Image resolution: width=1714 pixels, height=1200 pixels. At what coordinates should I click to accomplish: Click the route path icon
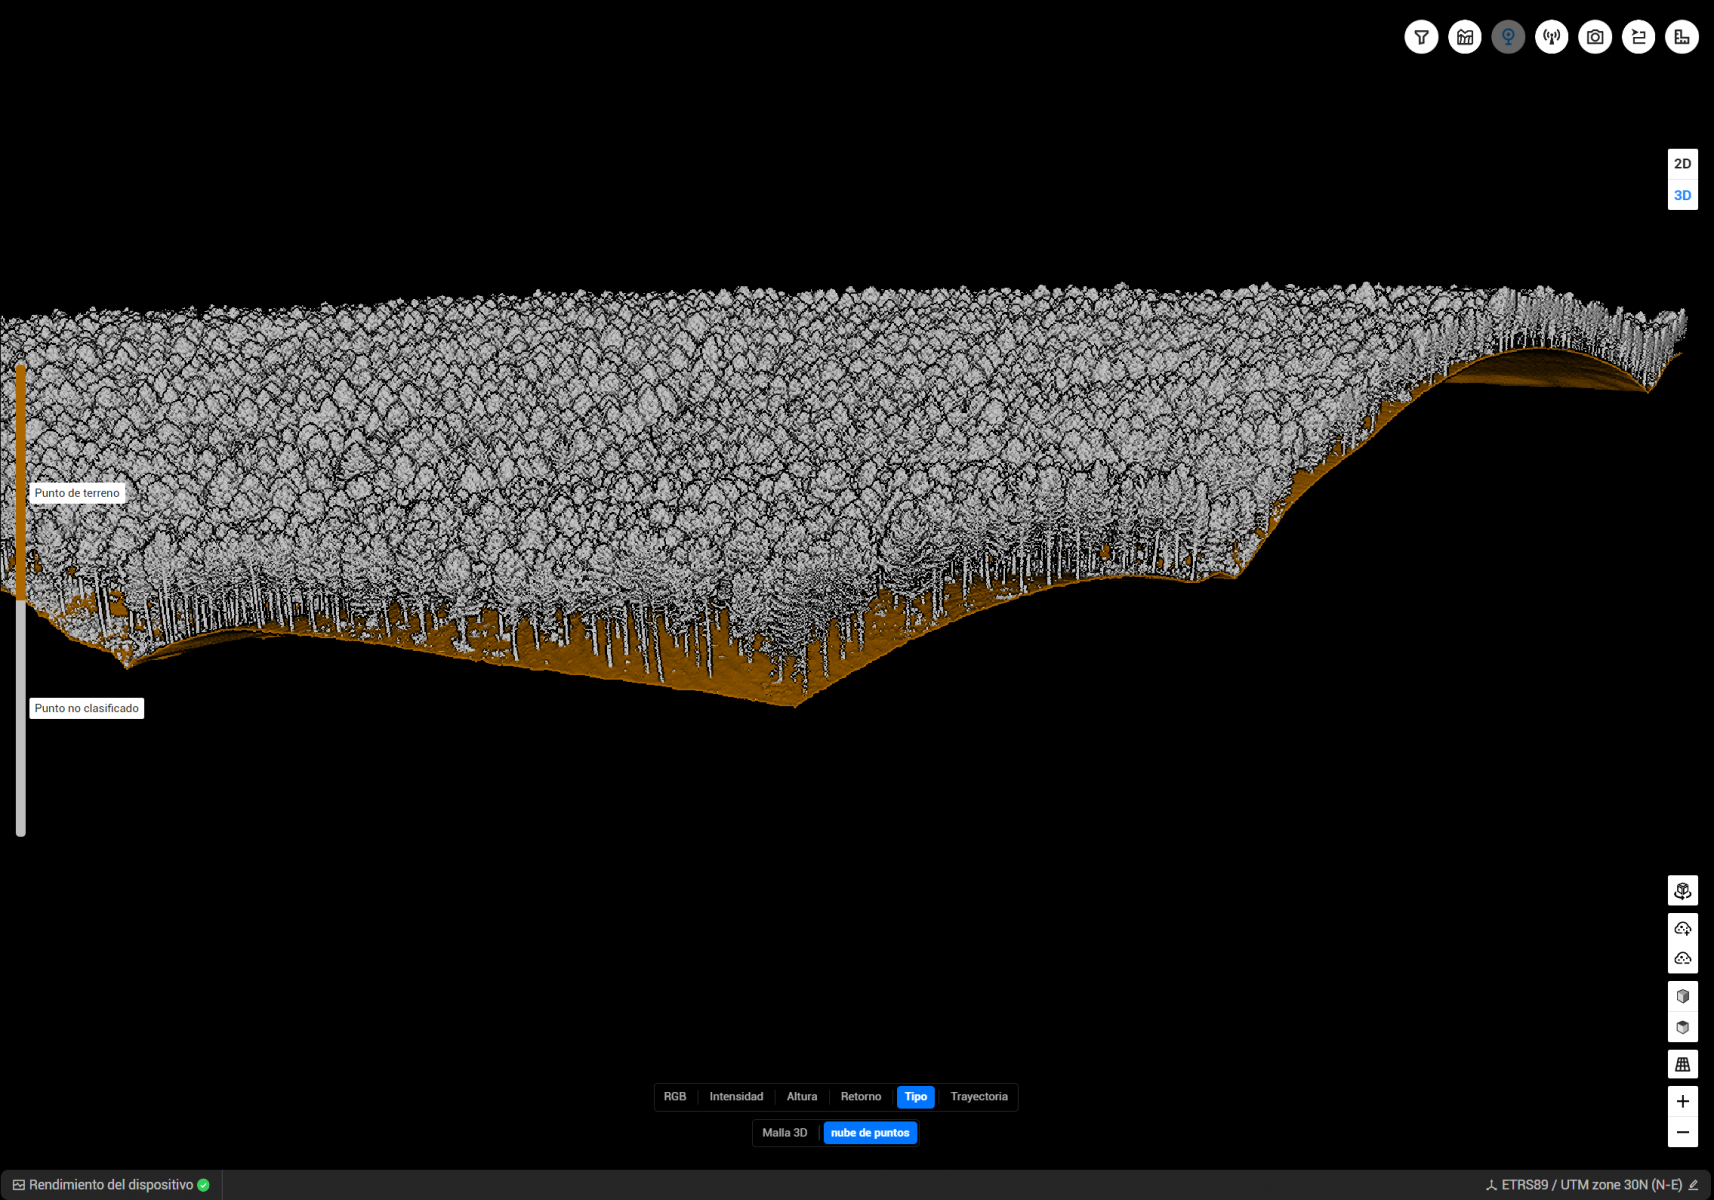(1638, 37)
